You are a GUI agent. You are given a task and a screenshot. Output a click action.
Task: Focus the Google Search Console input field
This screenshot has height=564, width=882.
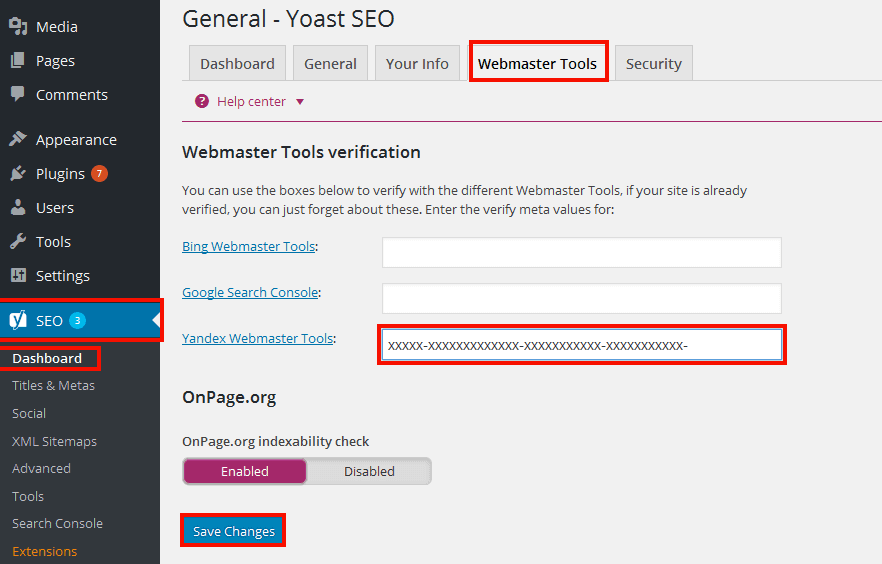(x=582, y=299)
